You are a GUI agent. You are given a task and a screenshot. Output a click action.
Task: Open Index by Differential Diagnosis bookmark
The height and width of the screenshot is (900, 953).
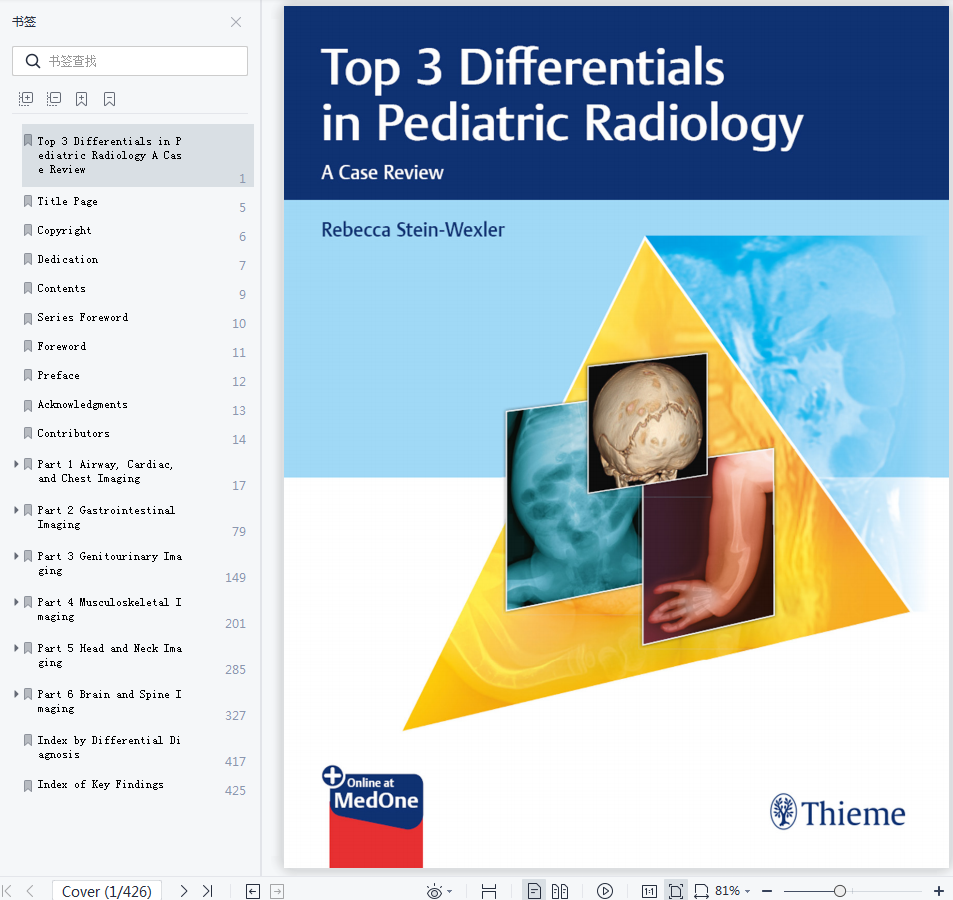point(109,747)
